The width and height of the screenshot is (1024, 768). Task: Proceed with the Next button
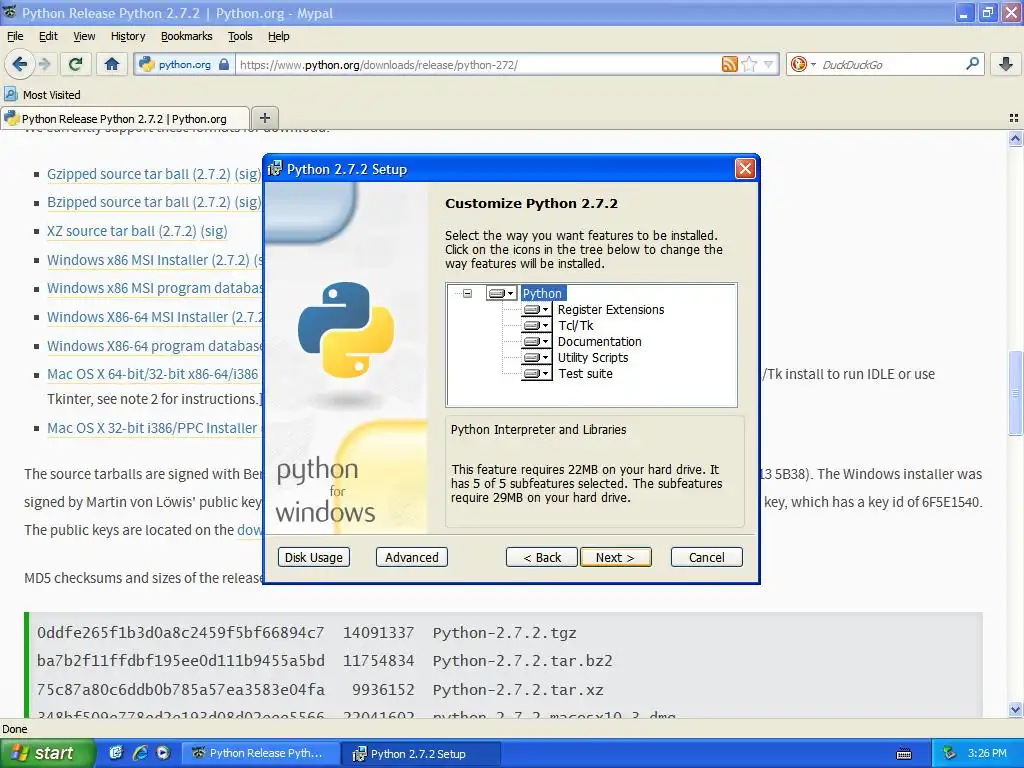(615, 557)
